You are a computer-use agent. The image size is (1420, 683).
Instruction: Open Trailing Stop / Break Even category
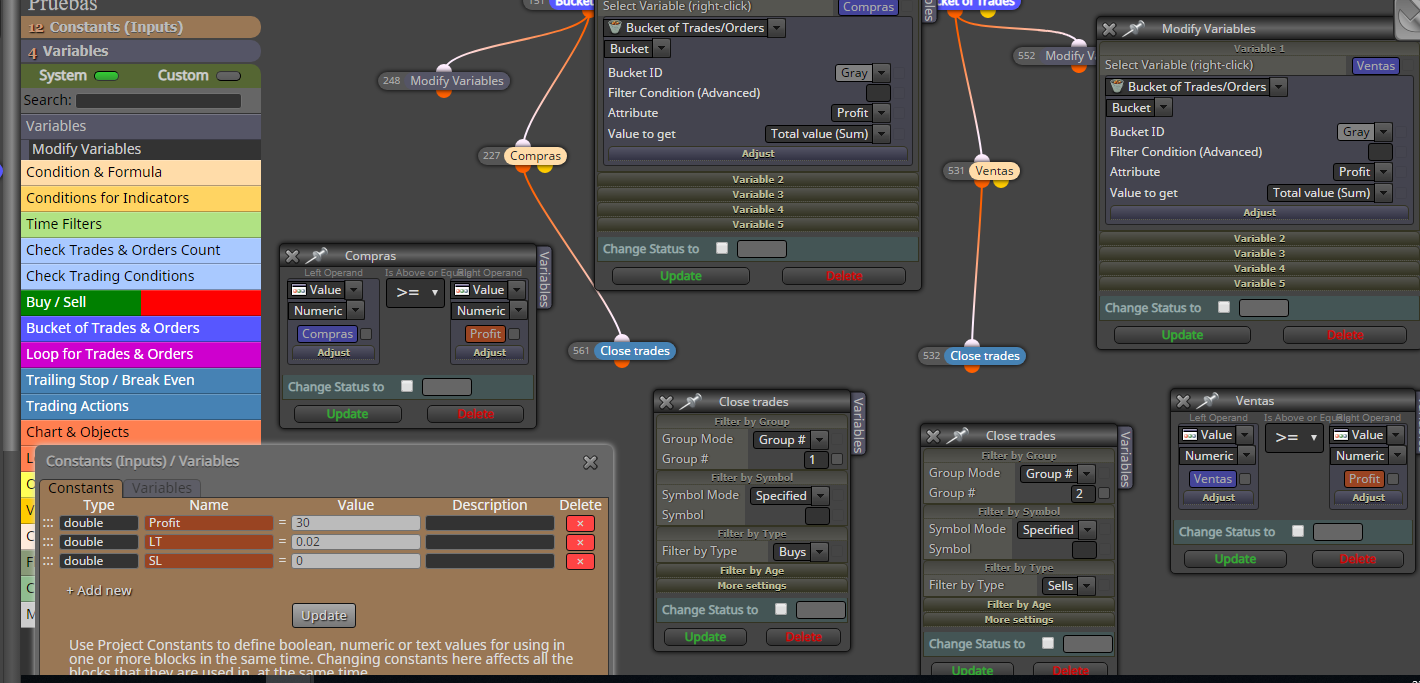point(141,380)
